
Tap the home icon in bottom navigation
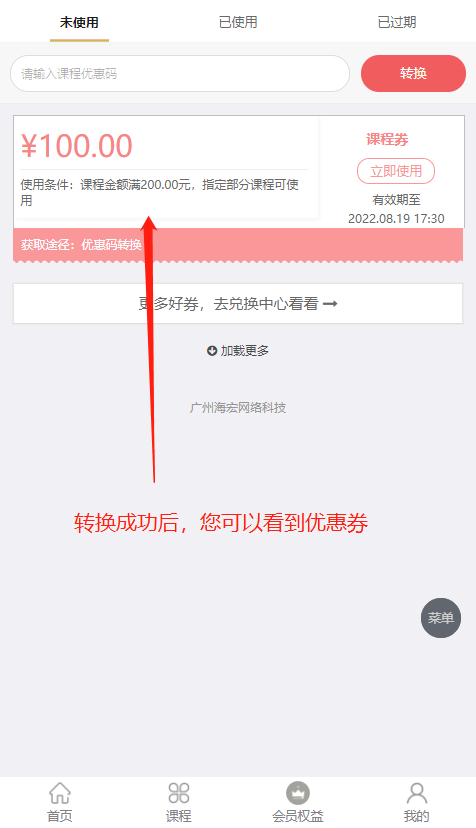point(60,793)
